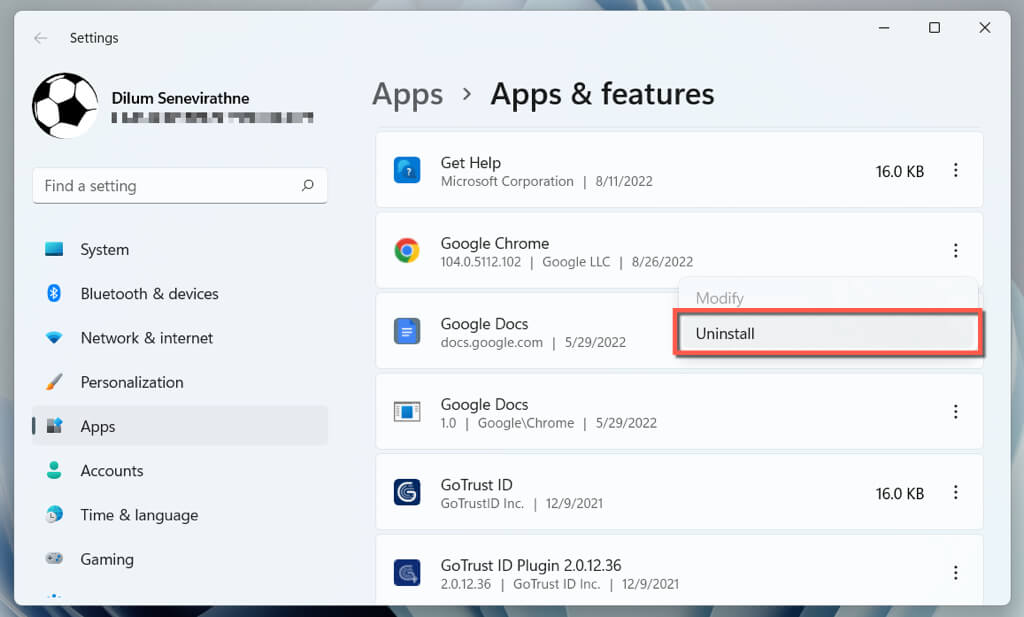The image size is (1024, 617).
Task: Click the 16.0 KB size for Get Help
Action: pyautogui.click(x=900, y=171)
